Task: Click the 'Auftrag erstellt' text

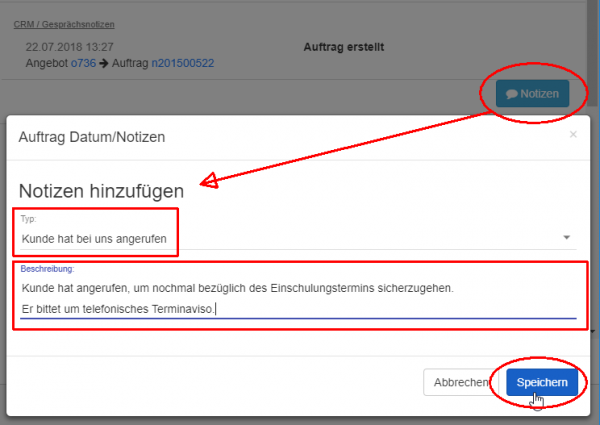Action: point(344,47)
